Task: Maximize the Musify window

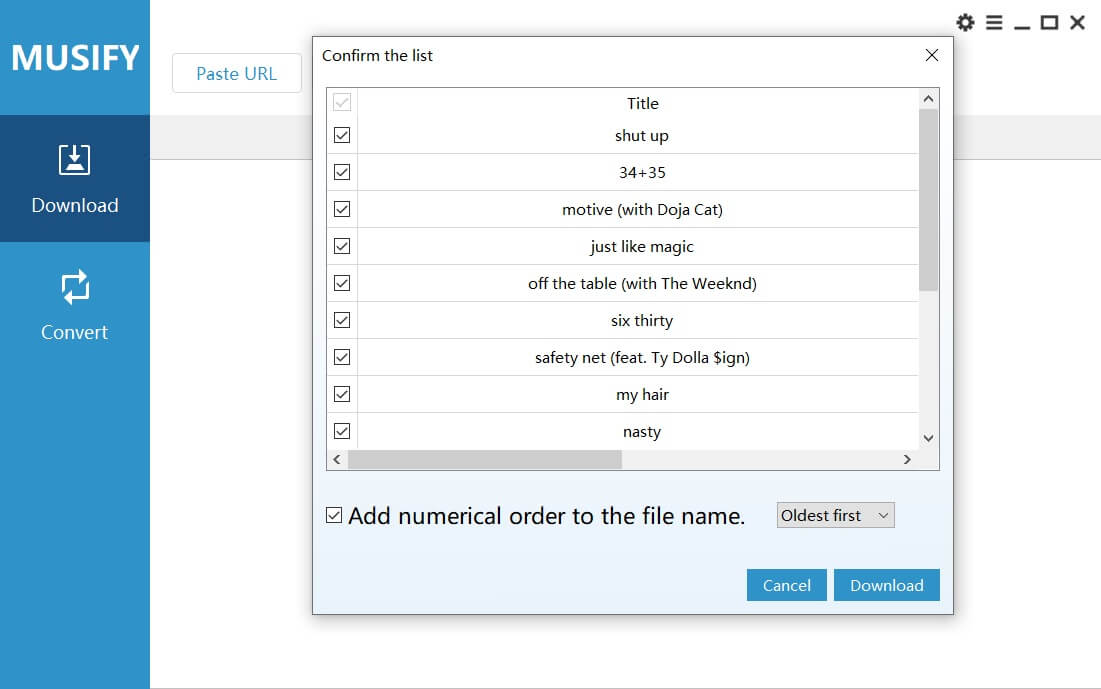Action: tap(1049, 22)
